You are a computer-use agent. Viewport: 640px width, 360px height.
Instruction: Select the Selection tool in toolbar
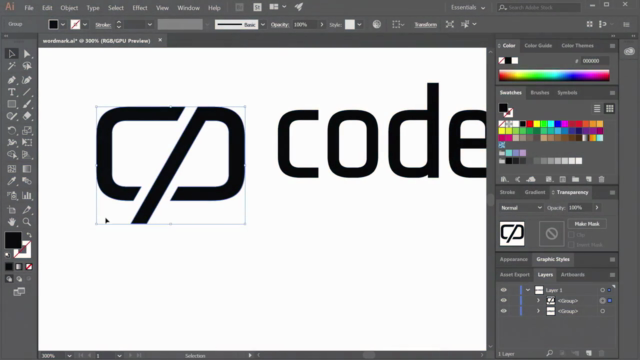coord(11,53)
